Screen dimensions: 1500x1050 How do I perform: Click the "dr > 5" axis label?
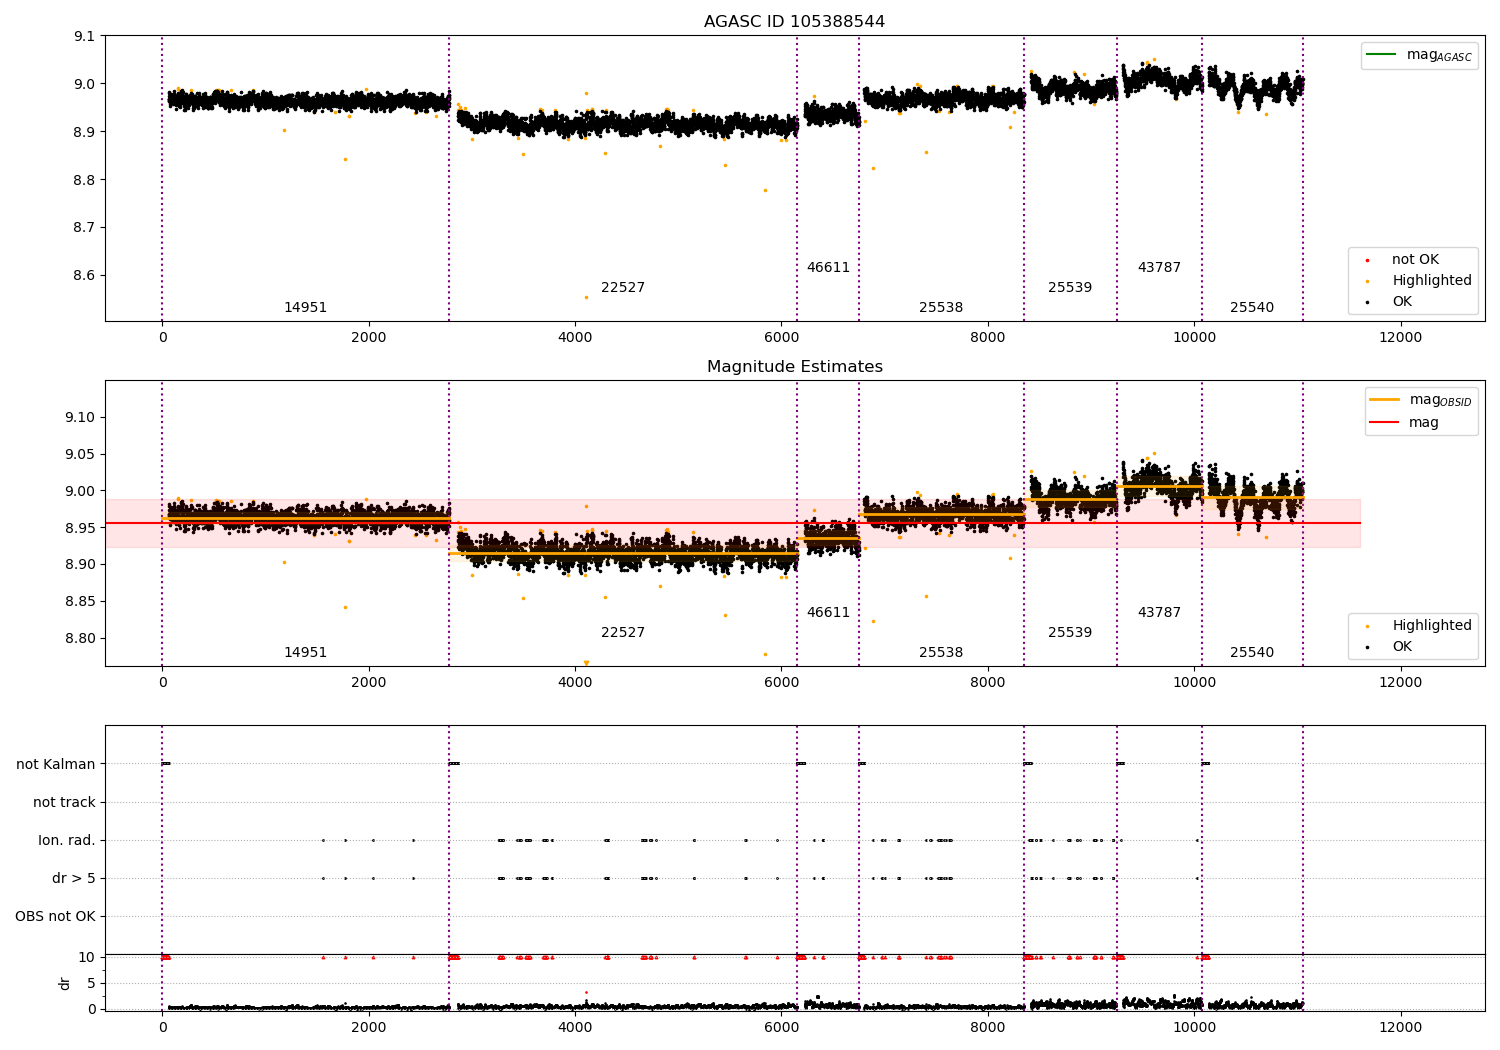74,879
